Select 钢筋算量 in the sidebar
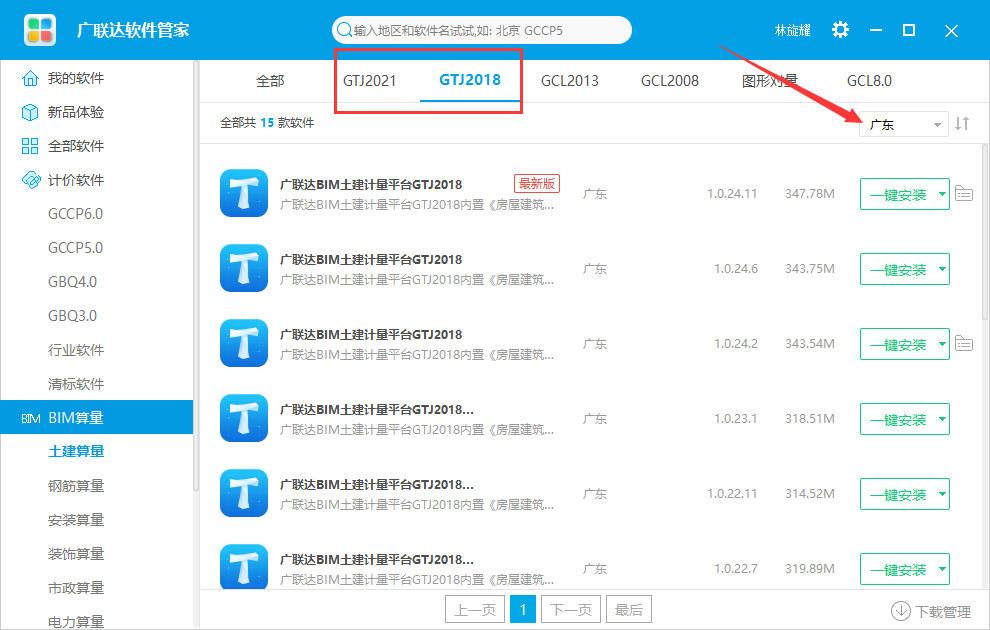990x630 pixels. tap(76, 485)
